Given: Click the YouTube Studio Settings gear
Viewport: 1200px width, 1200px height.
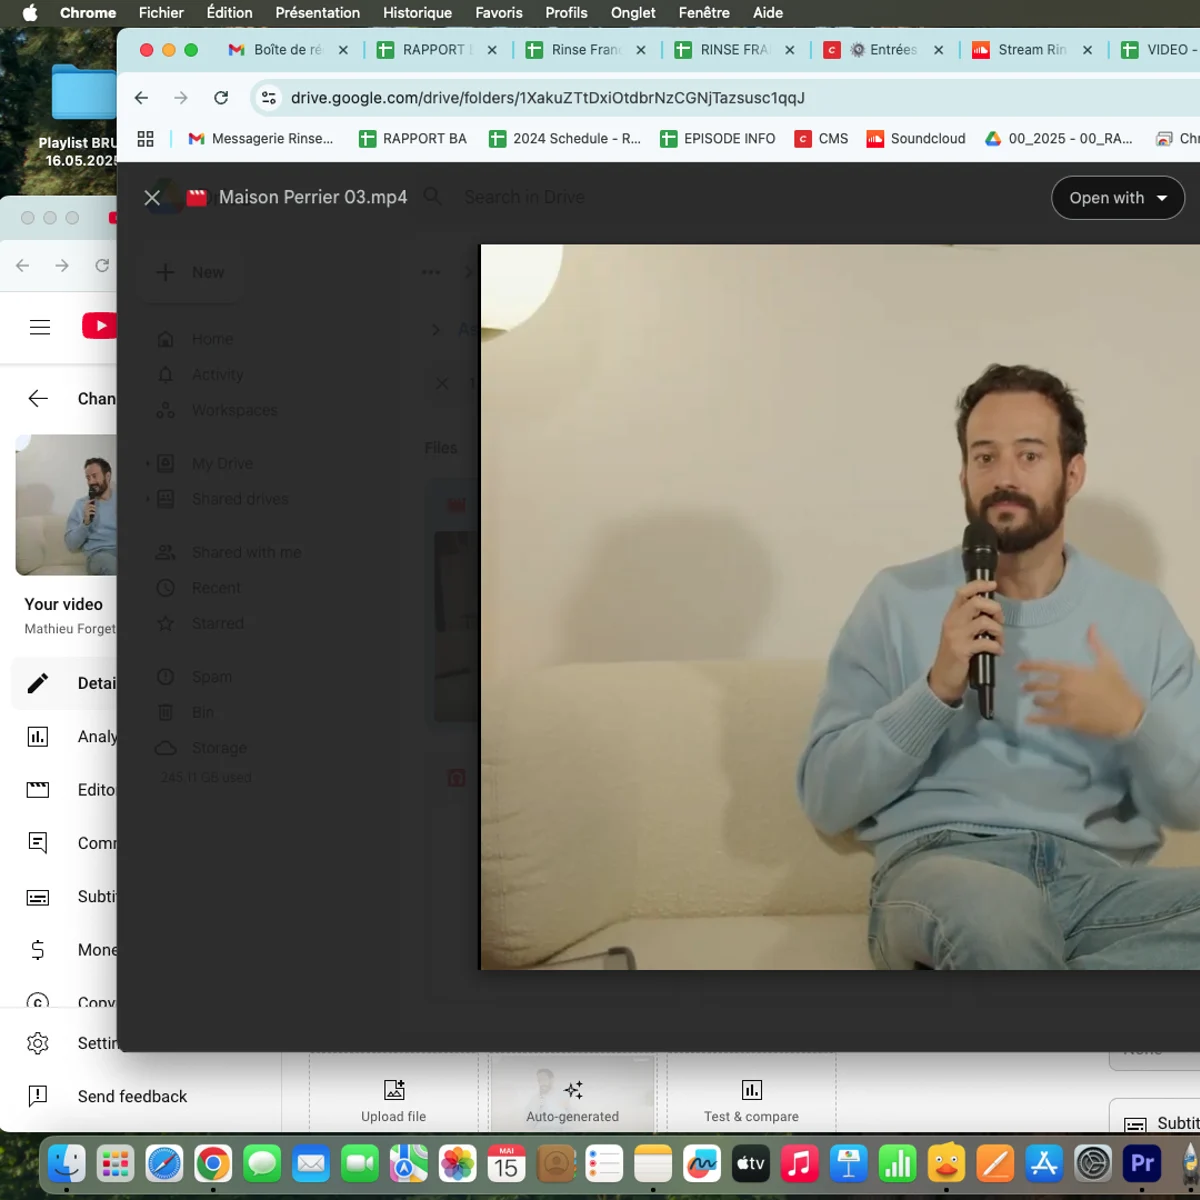Looking at the screenshot, I should 38,1043.
